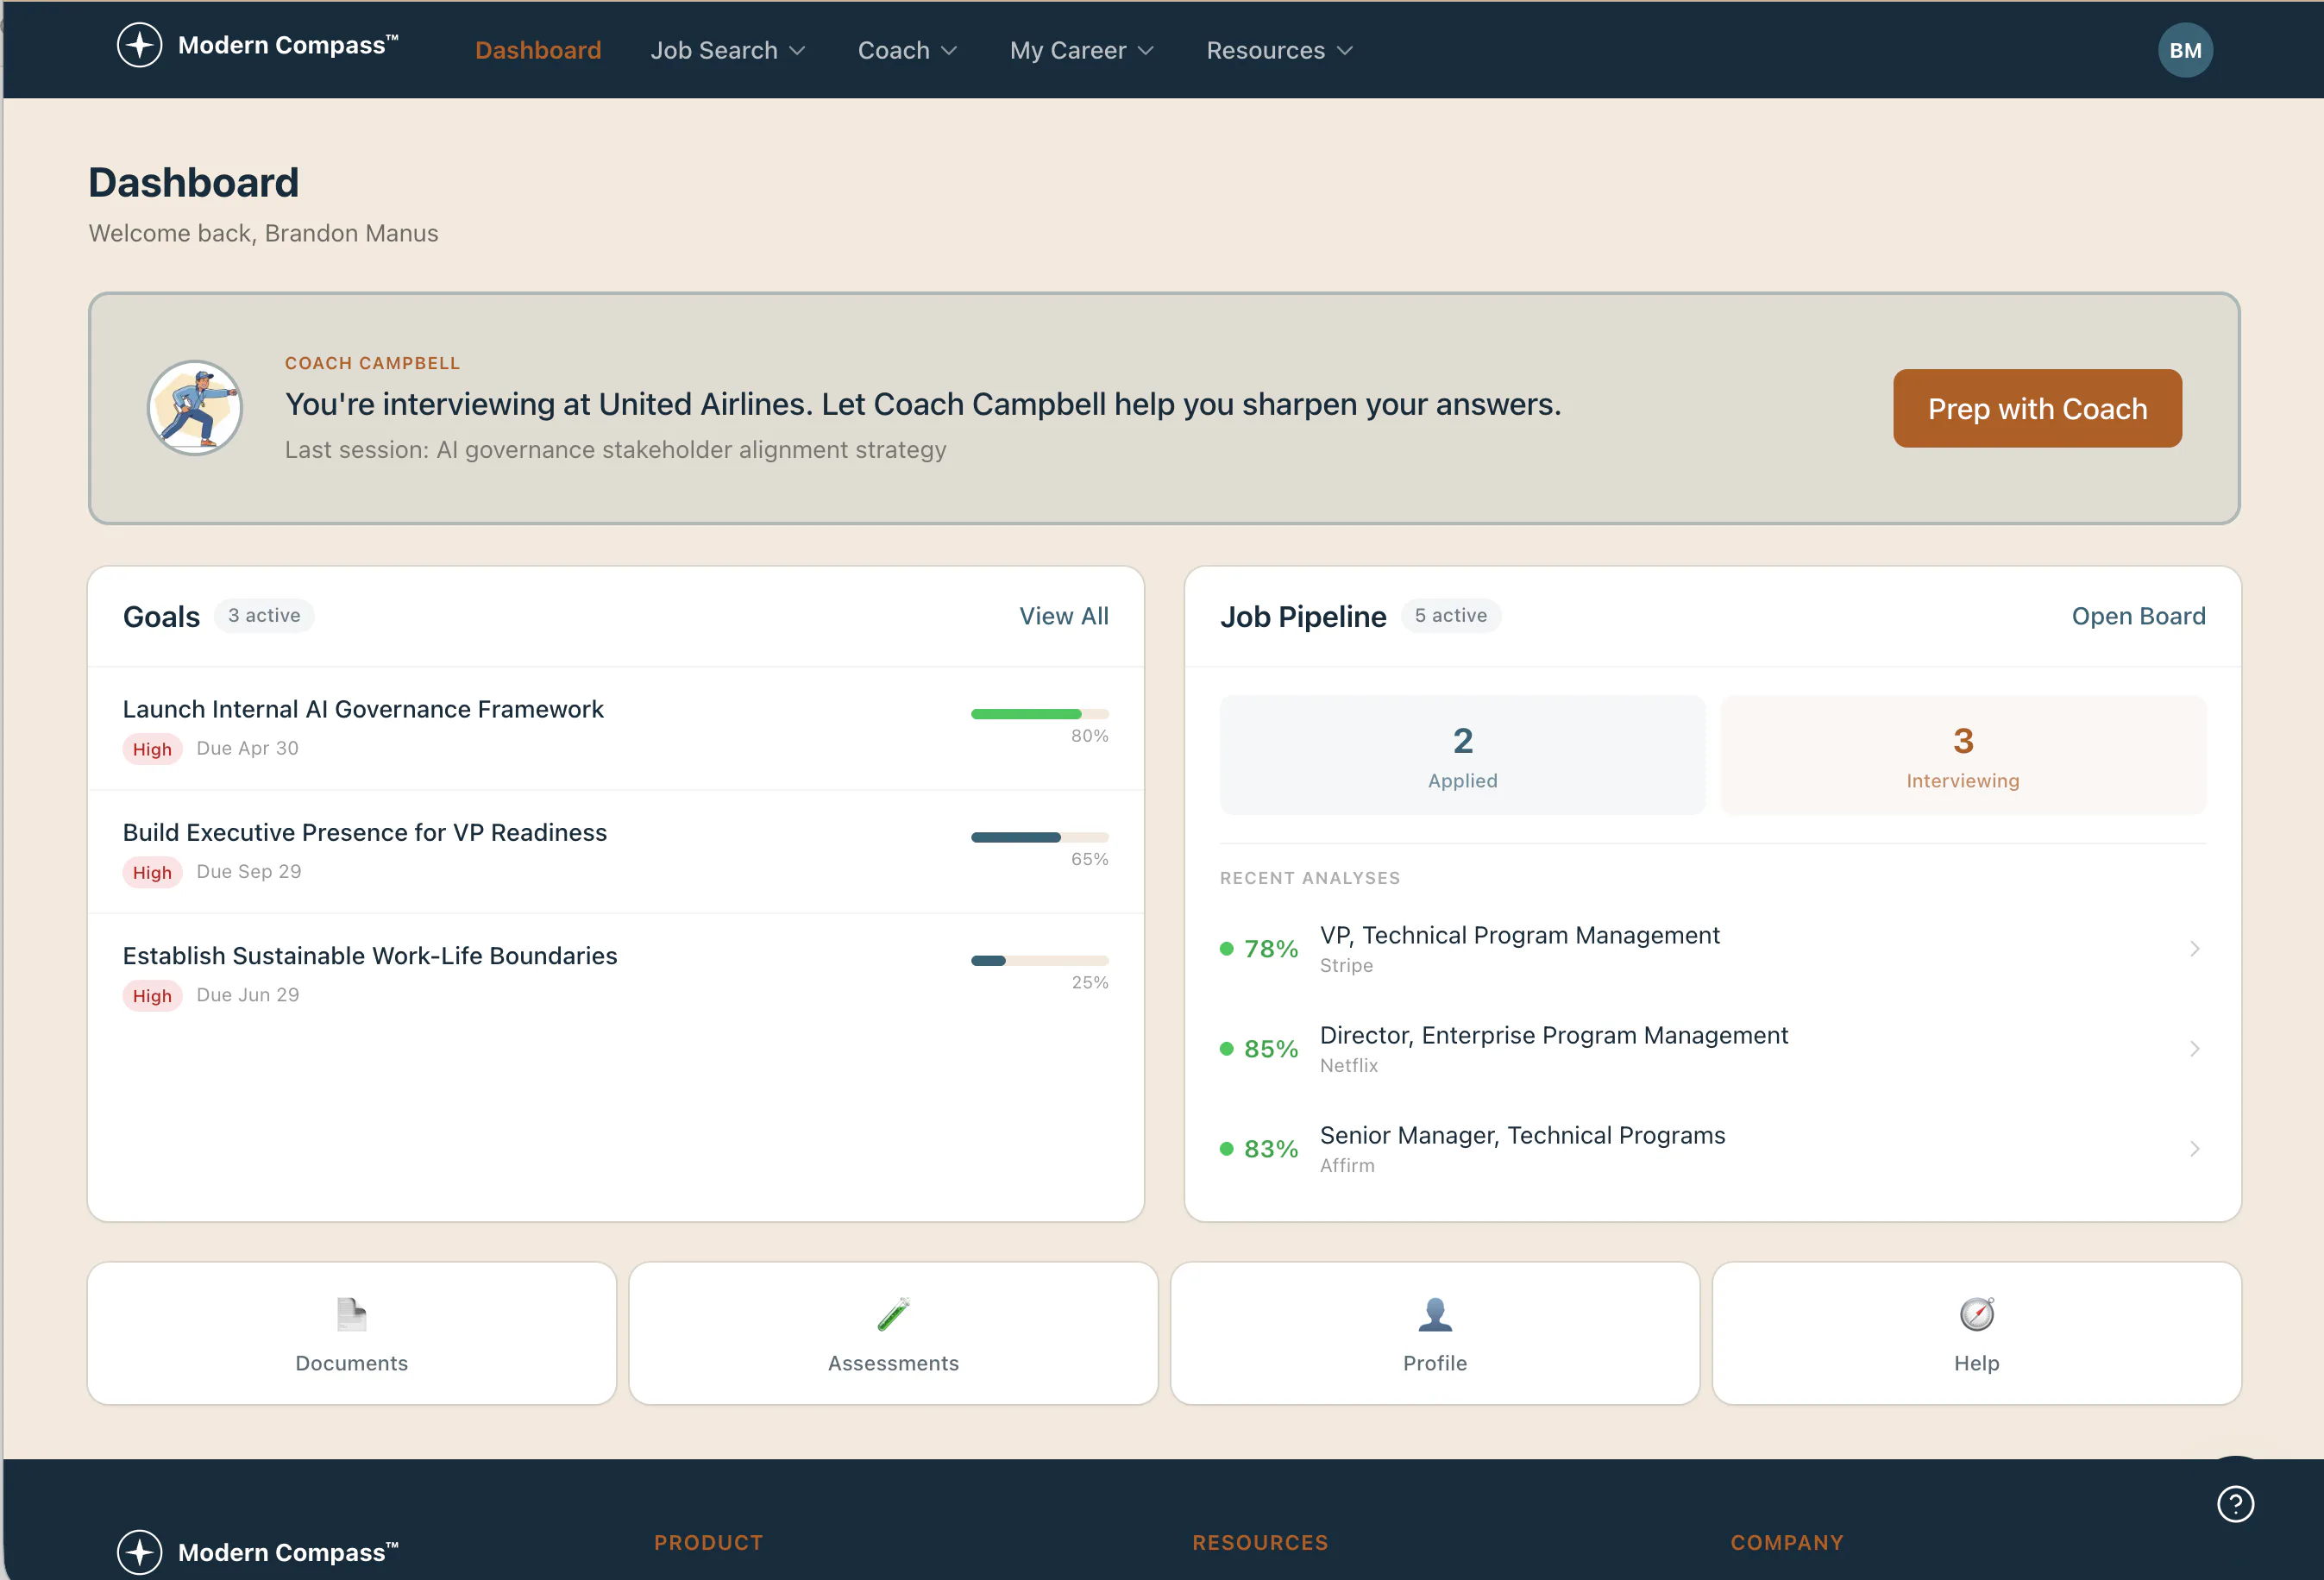Click the Open Board link

tap(2138, 616)
